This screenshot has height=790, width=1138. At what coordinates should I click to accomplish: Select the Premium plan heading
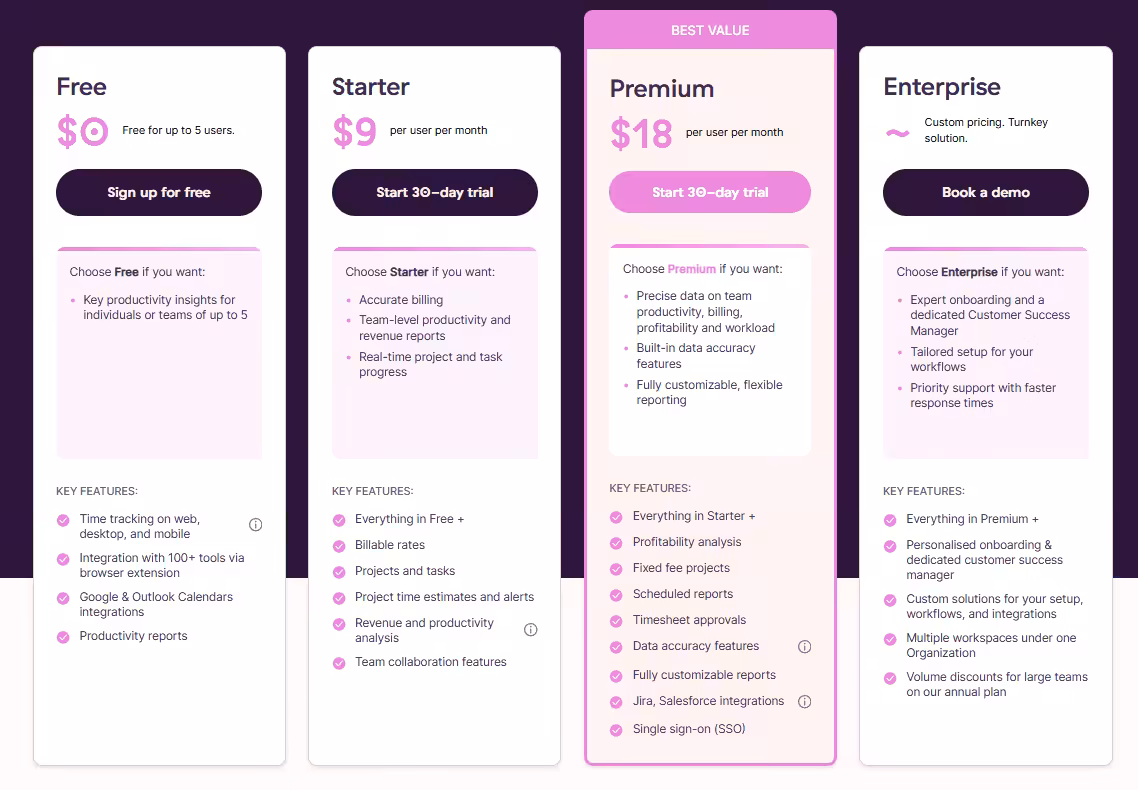(662, 89)
